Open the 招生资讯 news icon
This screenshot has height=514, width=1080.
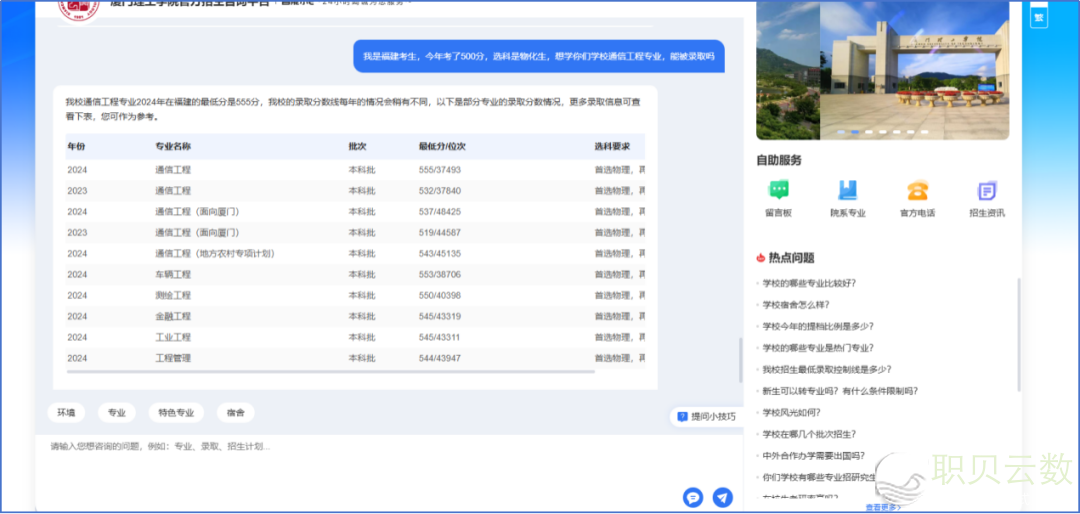pos(987,190)
